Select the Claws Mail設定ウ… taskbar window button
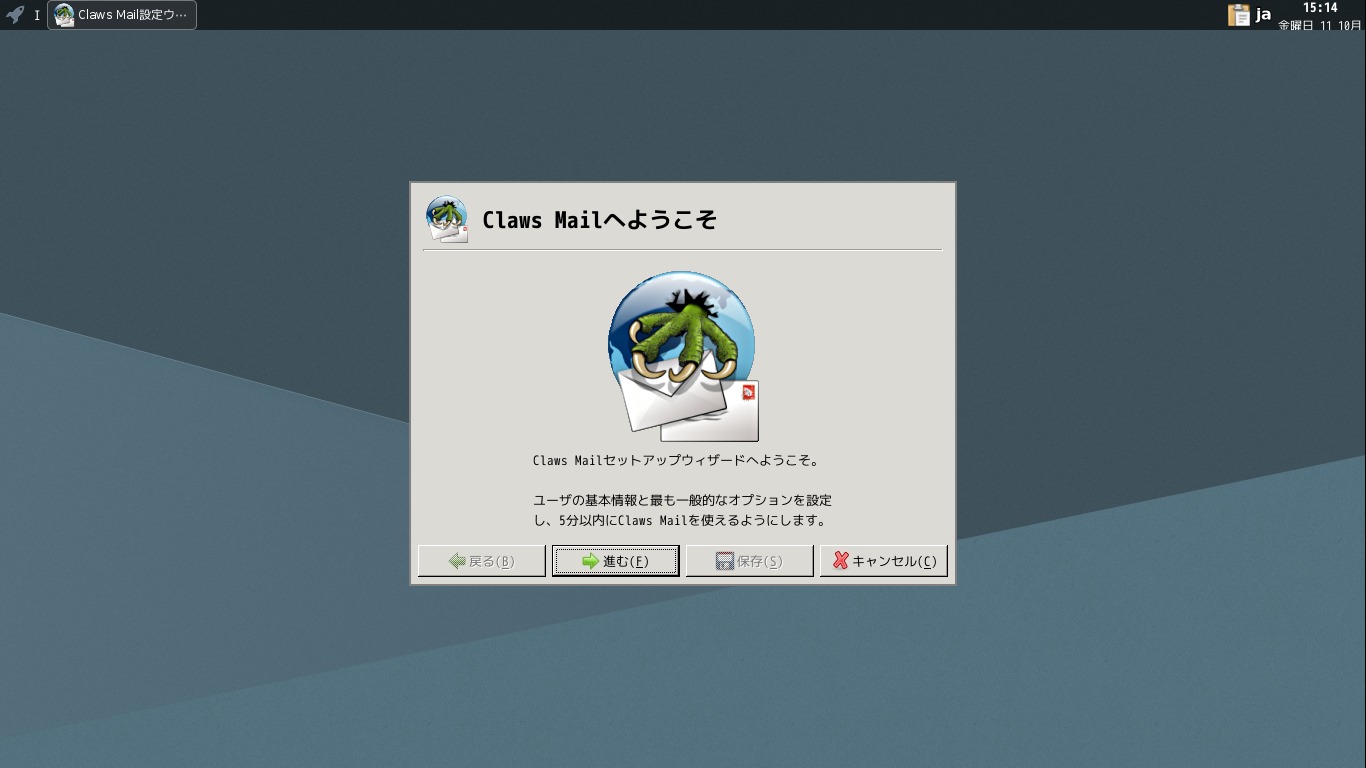The width and height of the screenshot is (1366, 768). 122,15
